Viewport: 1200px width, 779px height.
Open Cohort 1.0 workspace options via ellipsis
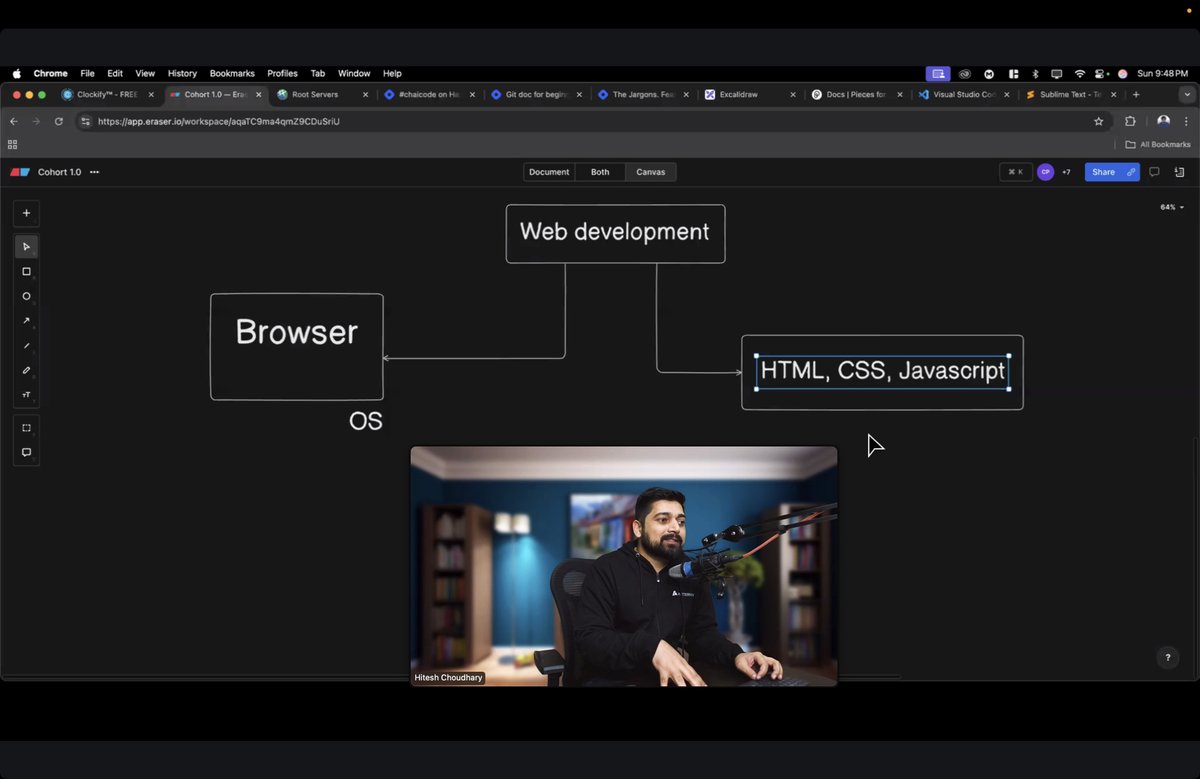(x=94, y=172)
